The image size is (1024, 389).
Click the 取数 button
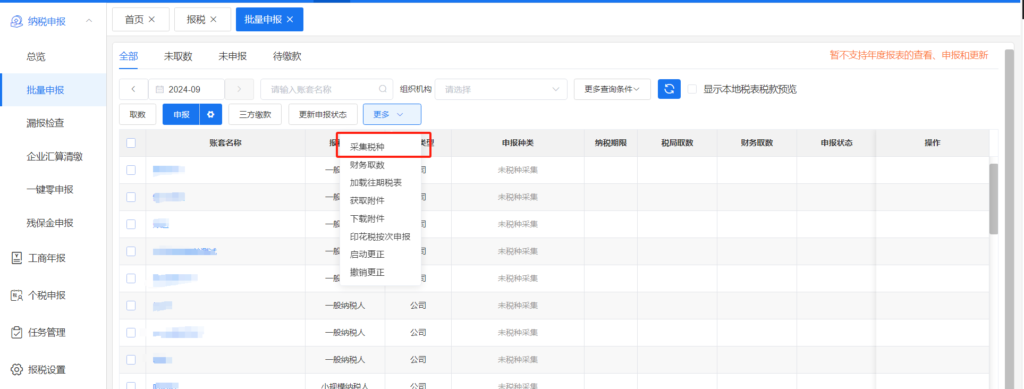(x=137, y=114)
